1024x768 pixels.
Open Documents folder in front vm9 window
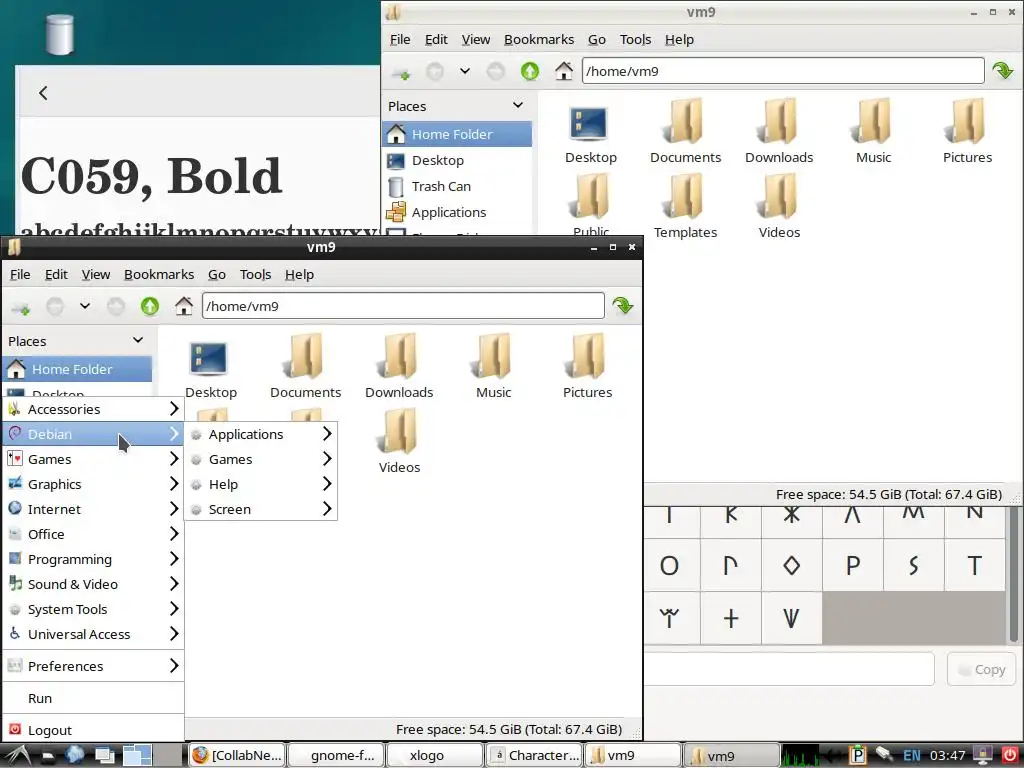point(306,366)
